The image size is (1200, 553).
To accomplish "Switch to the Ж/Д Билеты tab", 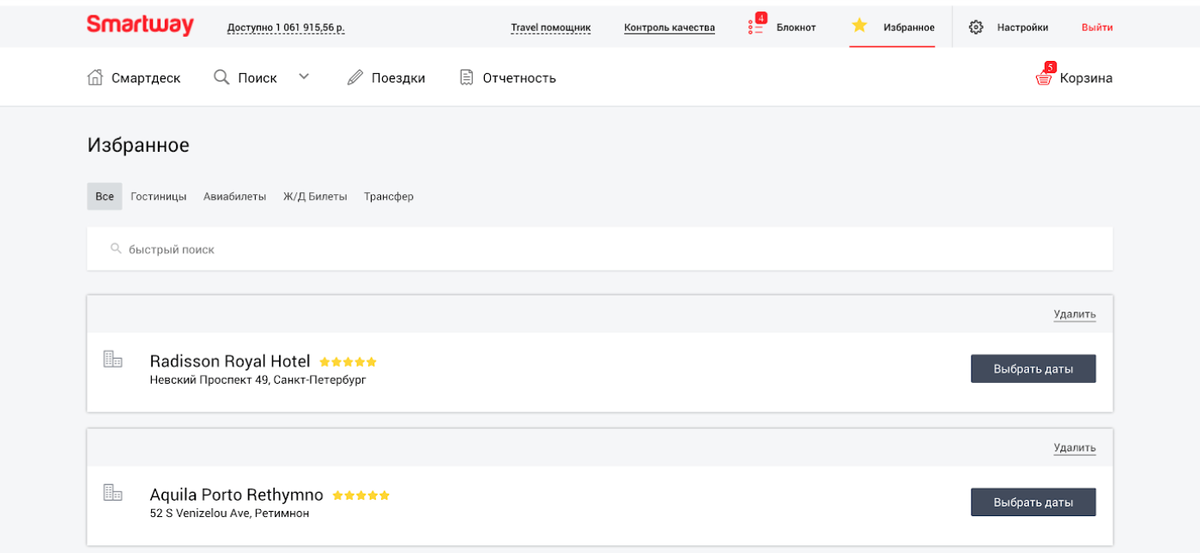I will (315, 197).
